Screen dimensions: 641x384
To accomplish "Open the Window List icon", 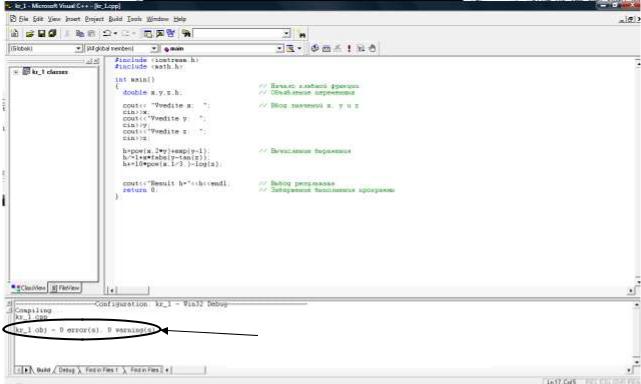I will [x=171, y=34].
